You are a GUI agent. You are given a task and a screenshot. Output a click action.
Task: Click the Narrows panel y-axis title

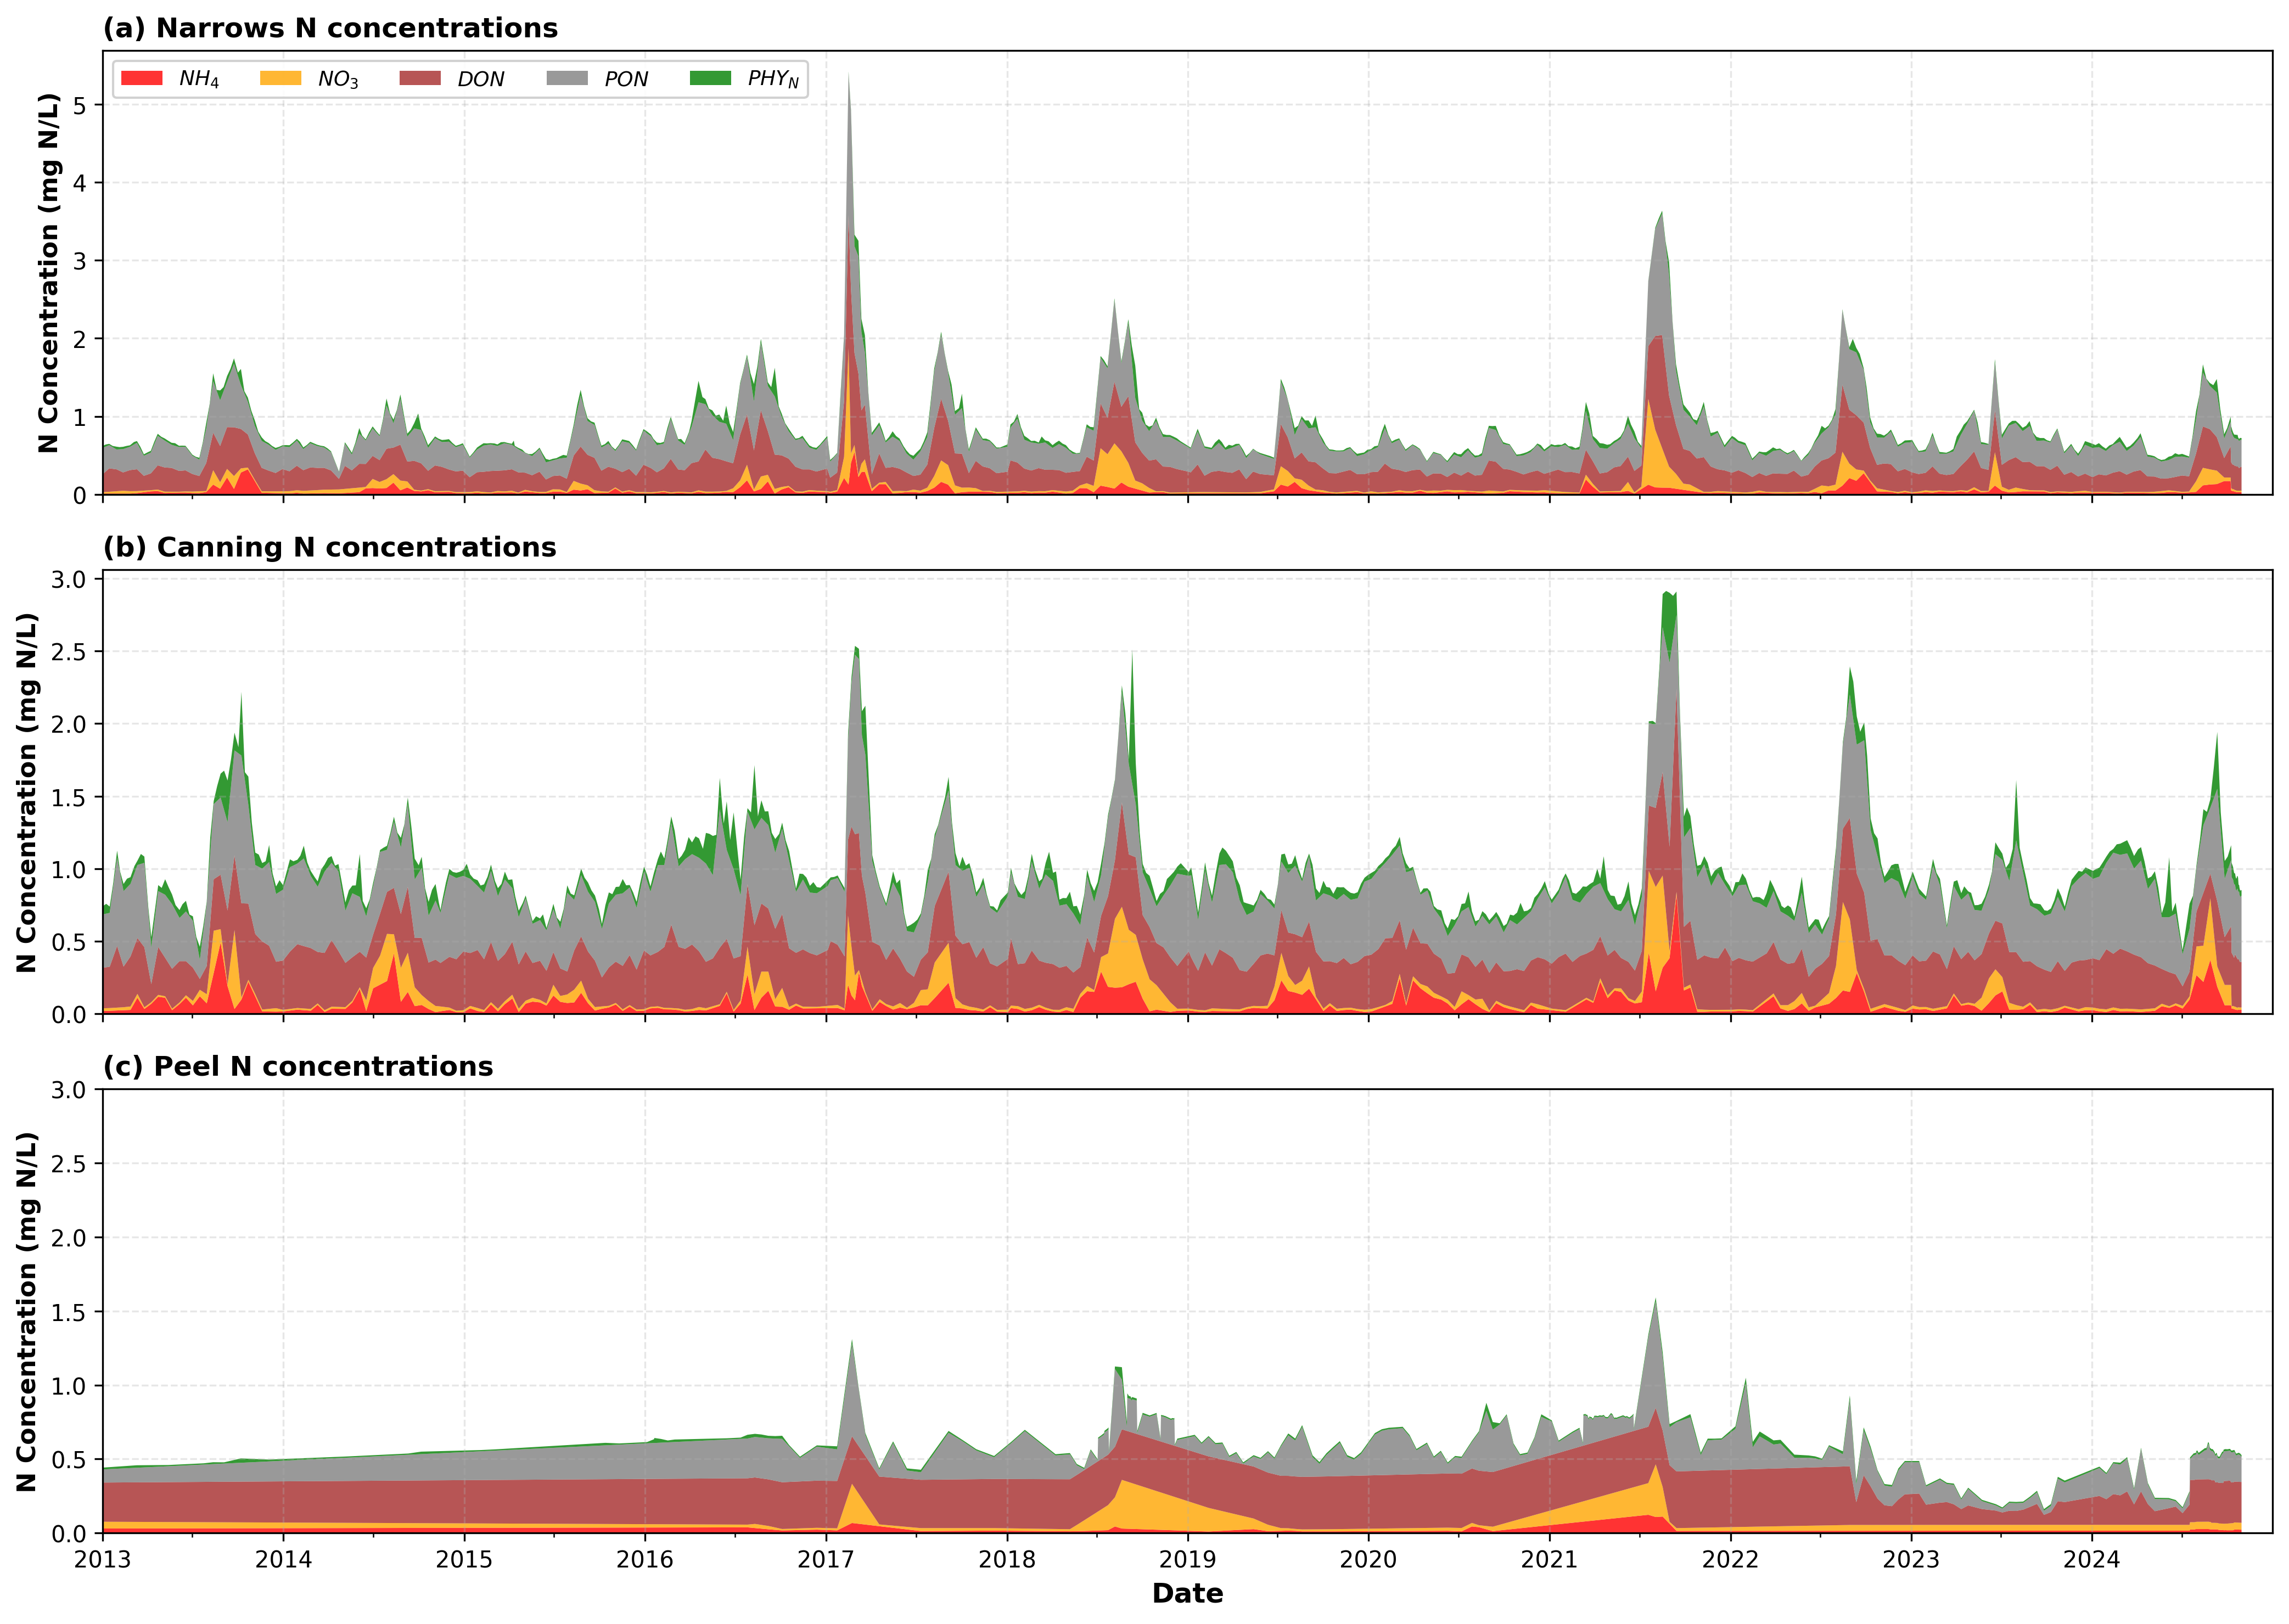click(x=48, y=273)
